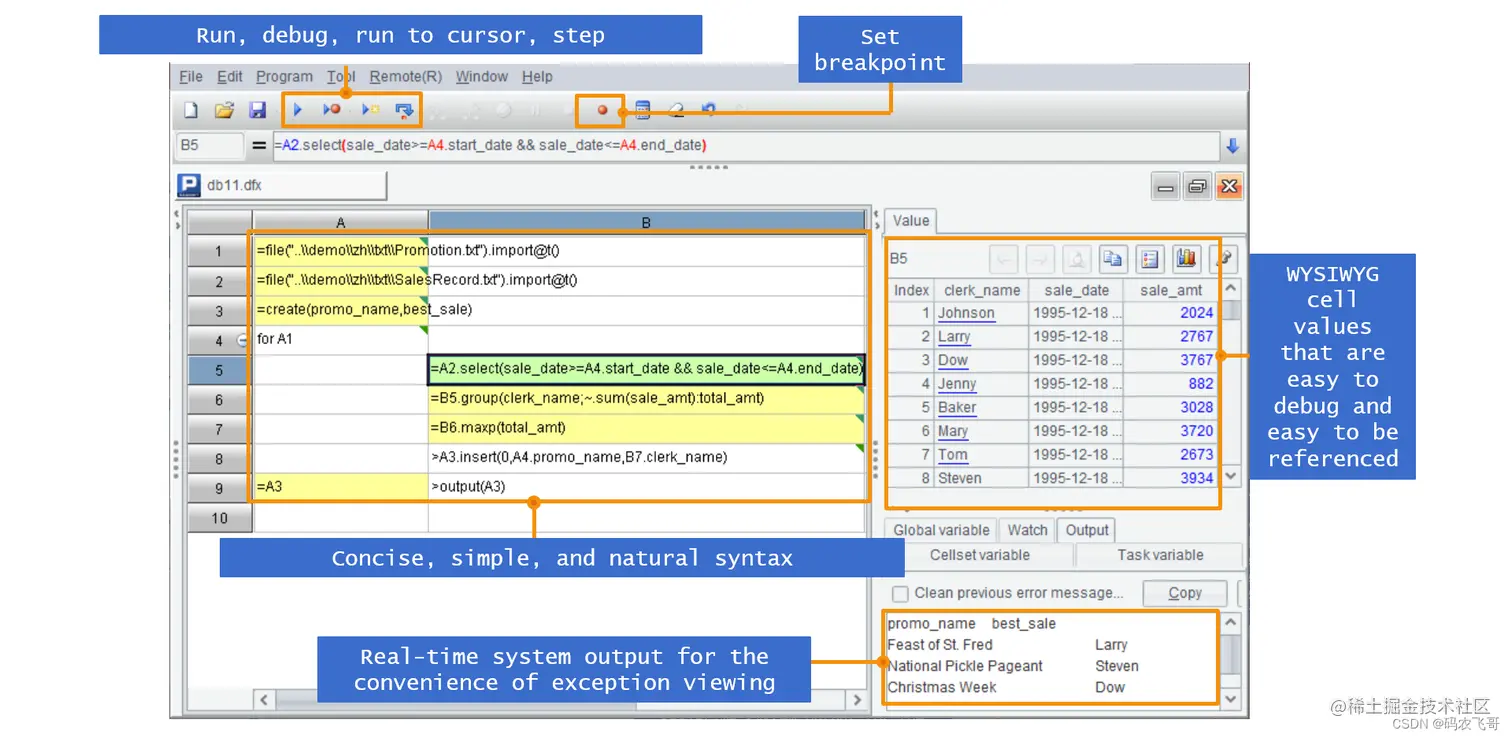The width and height of the screenshot is (1512, 738).
Task: Switch to the Global variable tab
Action: (x=941, y=530)
